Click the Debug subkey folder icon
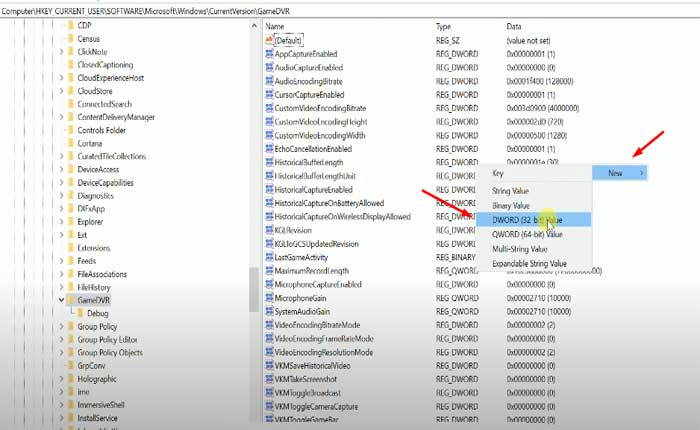Screen dimensions: 700x430 pos(81,313)
